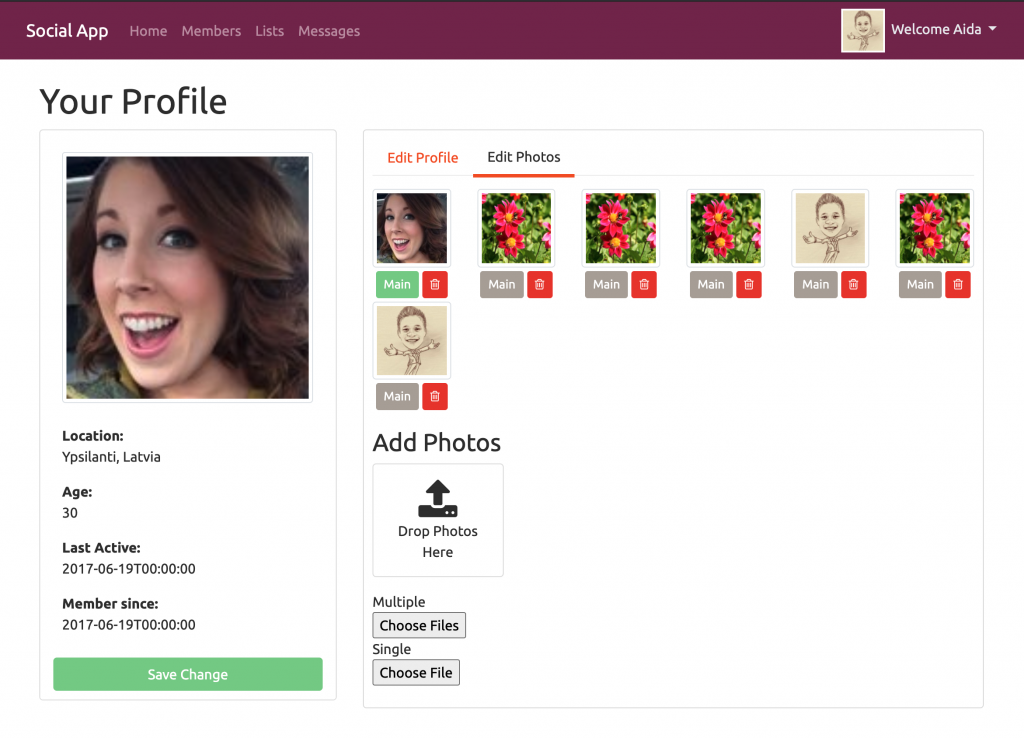Select the woman's selfie thumbnail
The image size is (1024, 738).
(x=412, y=228)
